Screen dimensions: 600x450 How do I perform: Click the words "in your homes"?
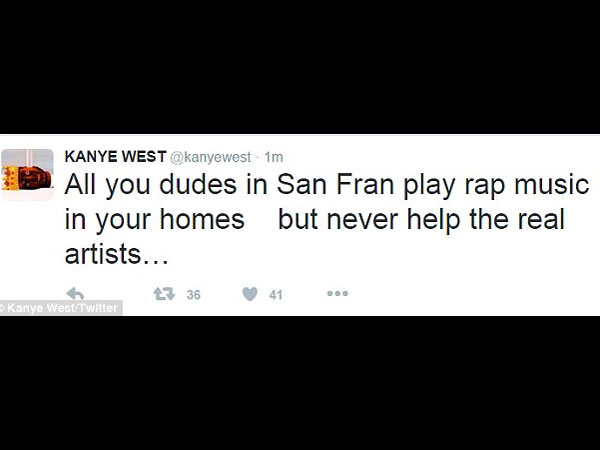(154, 220)
